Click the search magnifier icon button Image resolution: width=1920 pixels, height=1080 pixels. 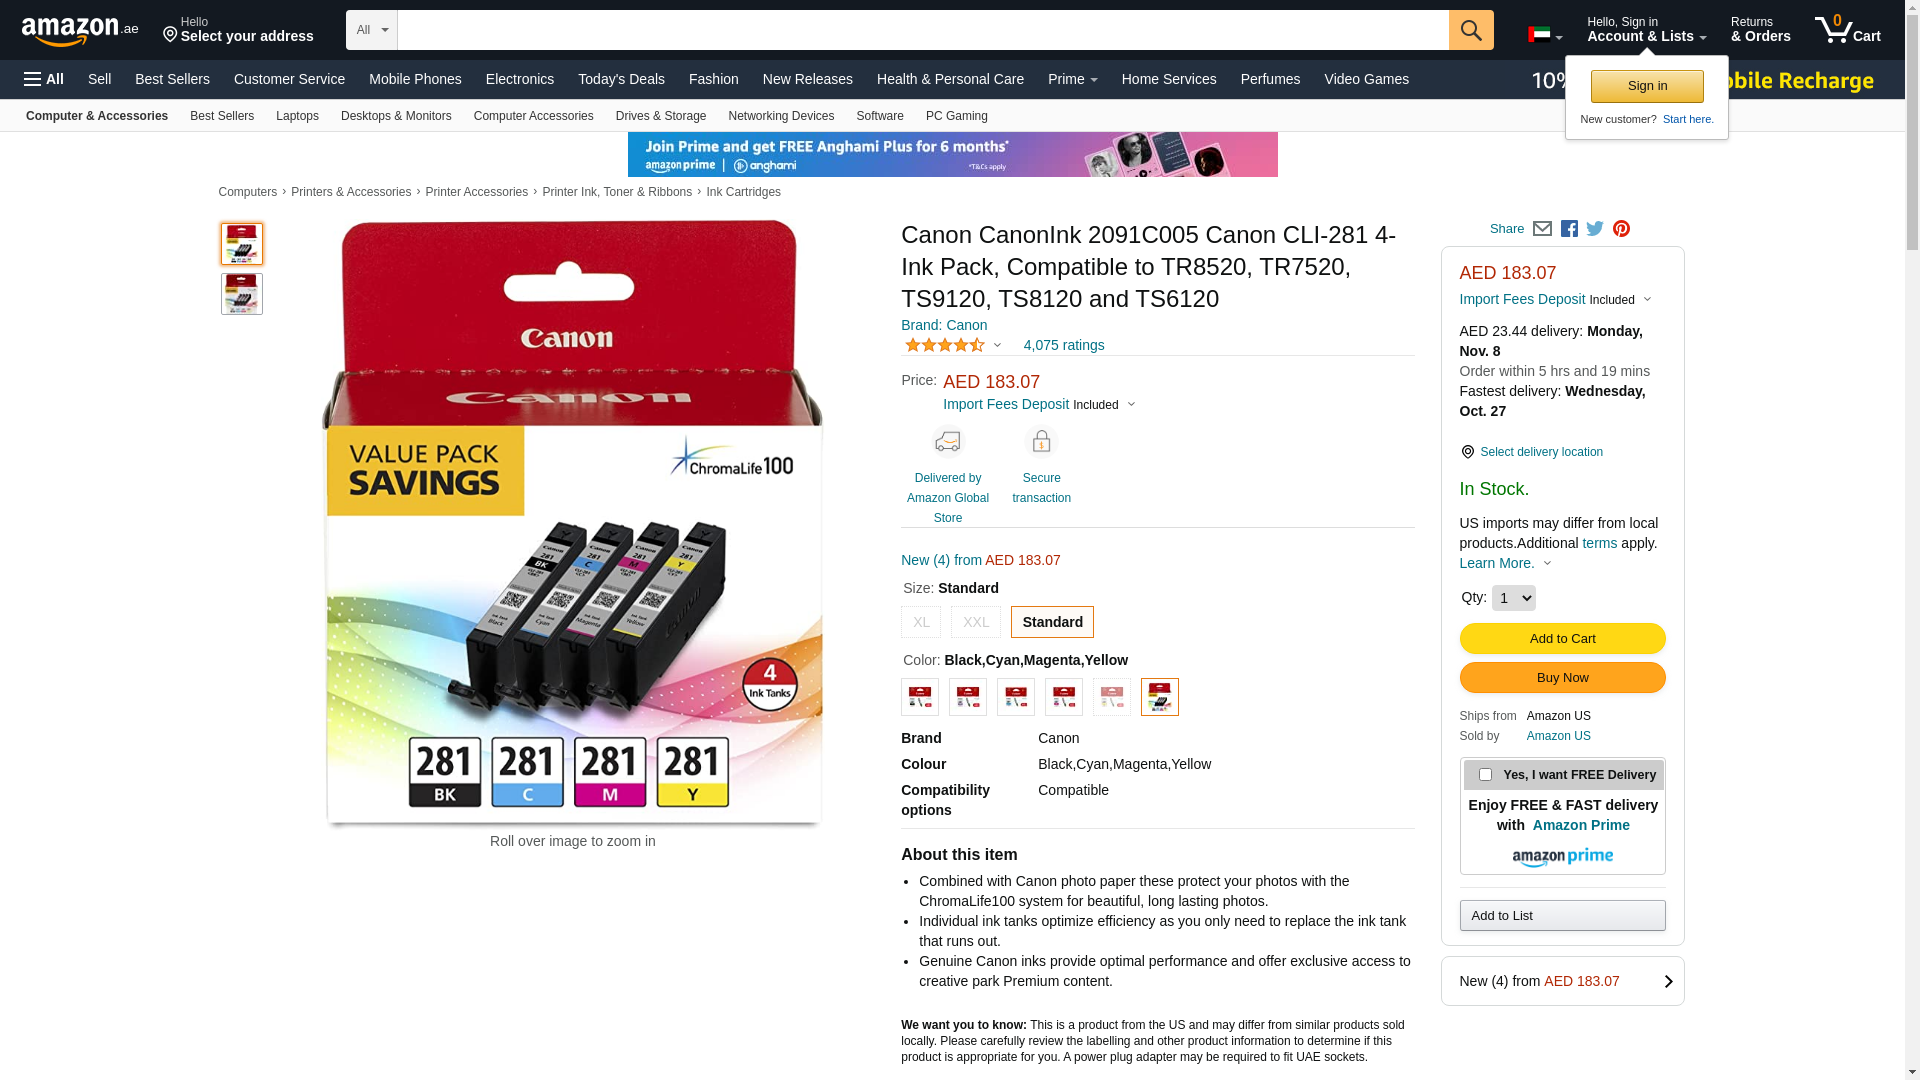[x=1471, y=30]
